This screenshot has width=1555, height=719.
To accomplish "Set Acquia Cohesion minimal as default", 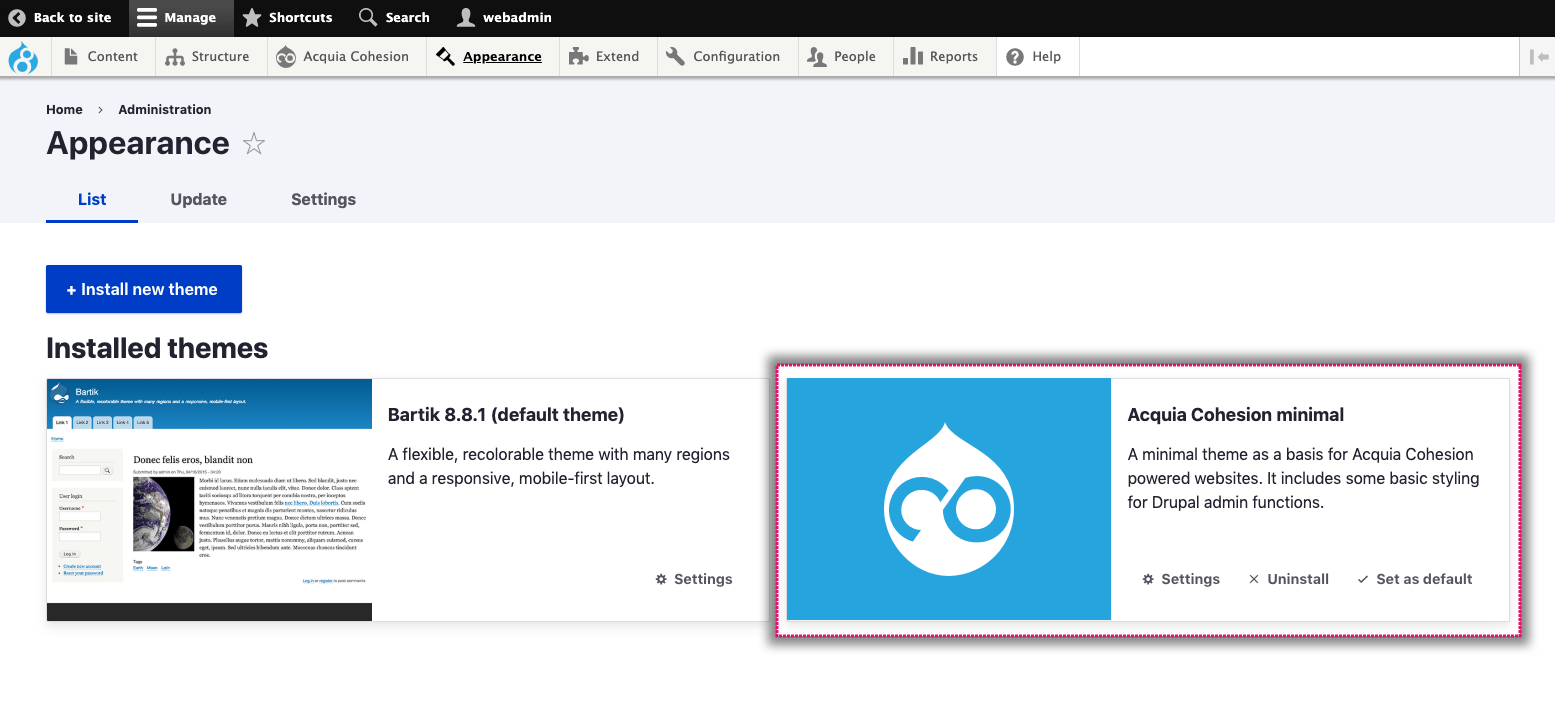I will click(x=1415, y=579).
